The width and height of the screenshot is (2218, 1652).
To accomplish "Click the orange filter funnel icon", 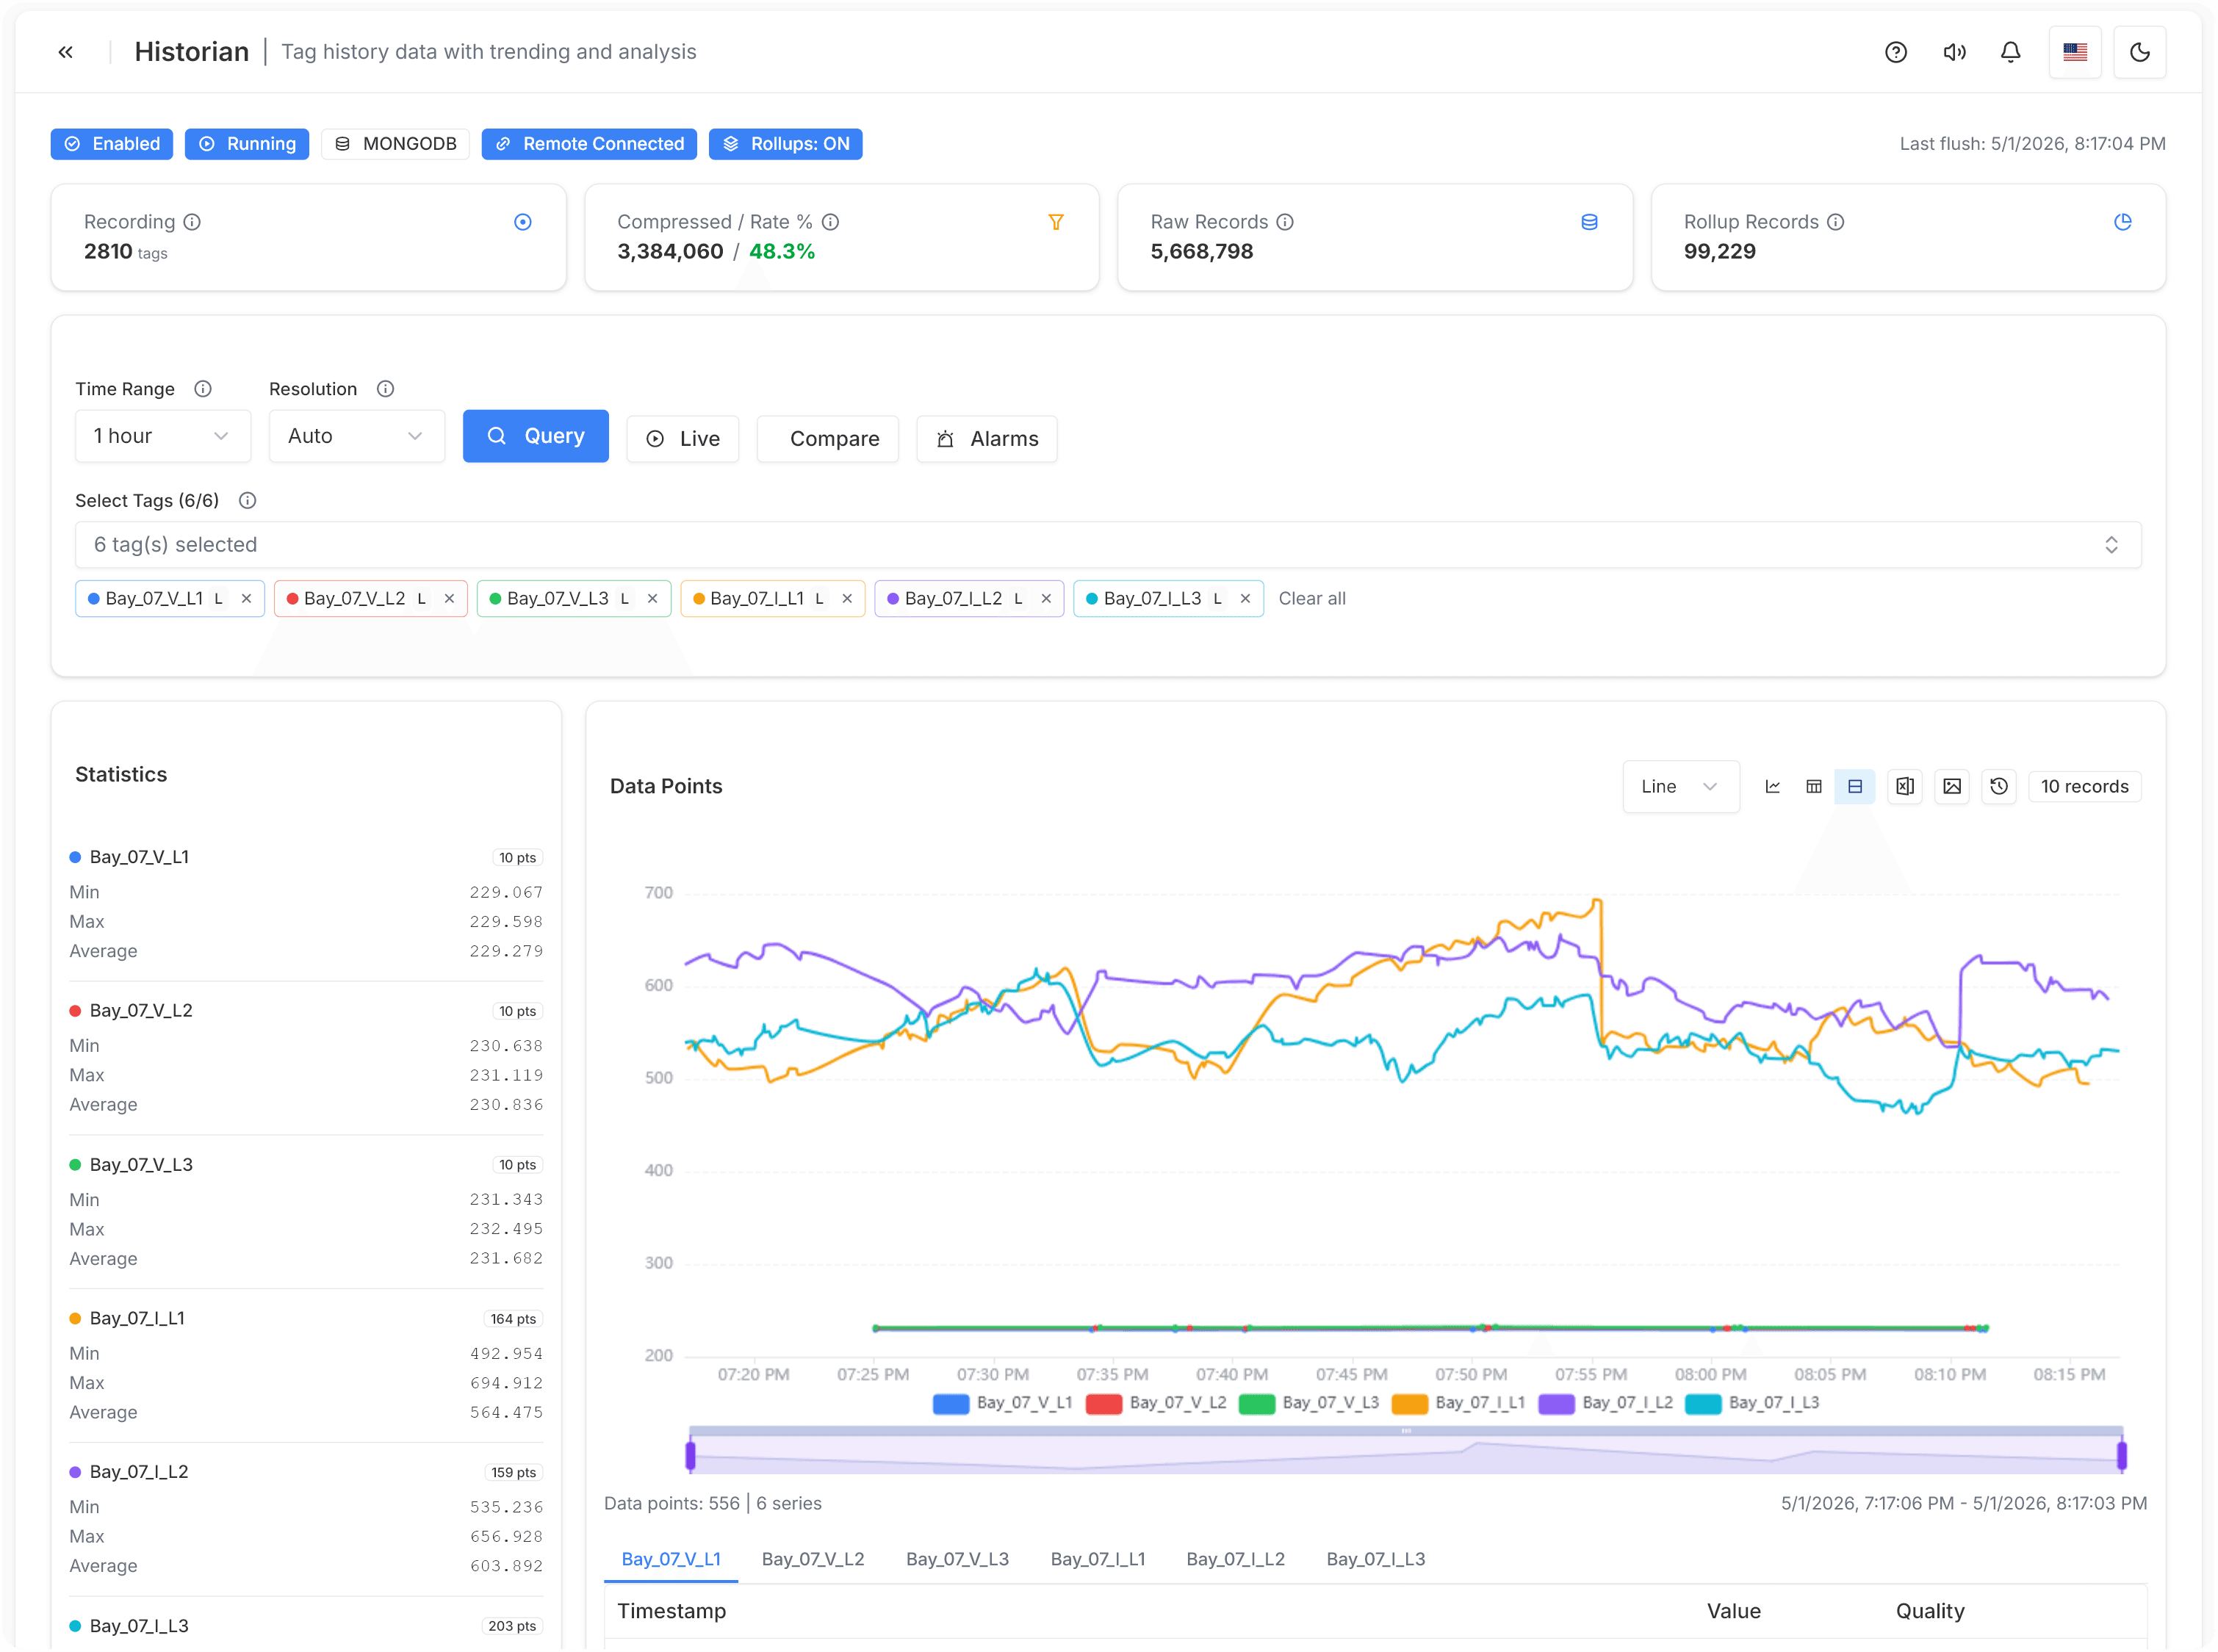I will pyautogui.click(x=1056, y=222).
